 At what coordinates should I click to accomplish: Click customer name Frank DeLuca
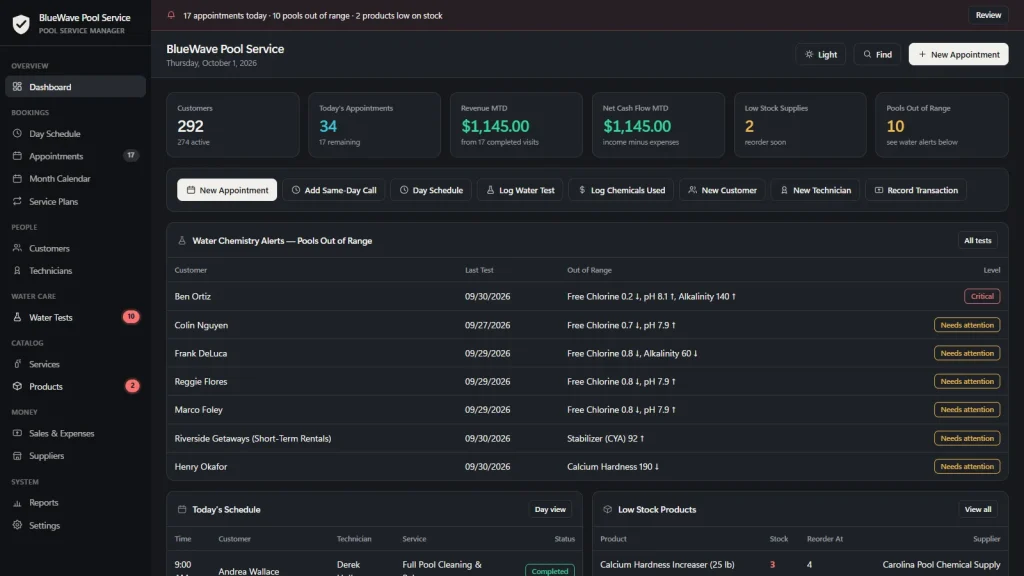200,353
